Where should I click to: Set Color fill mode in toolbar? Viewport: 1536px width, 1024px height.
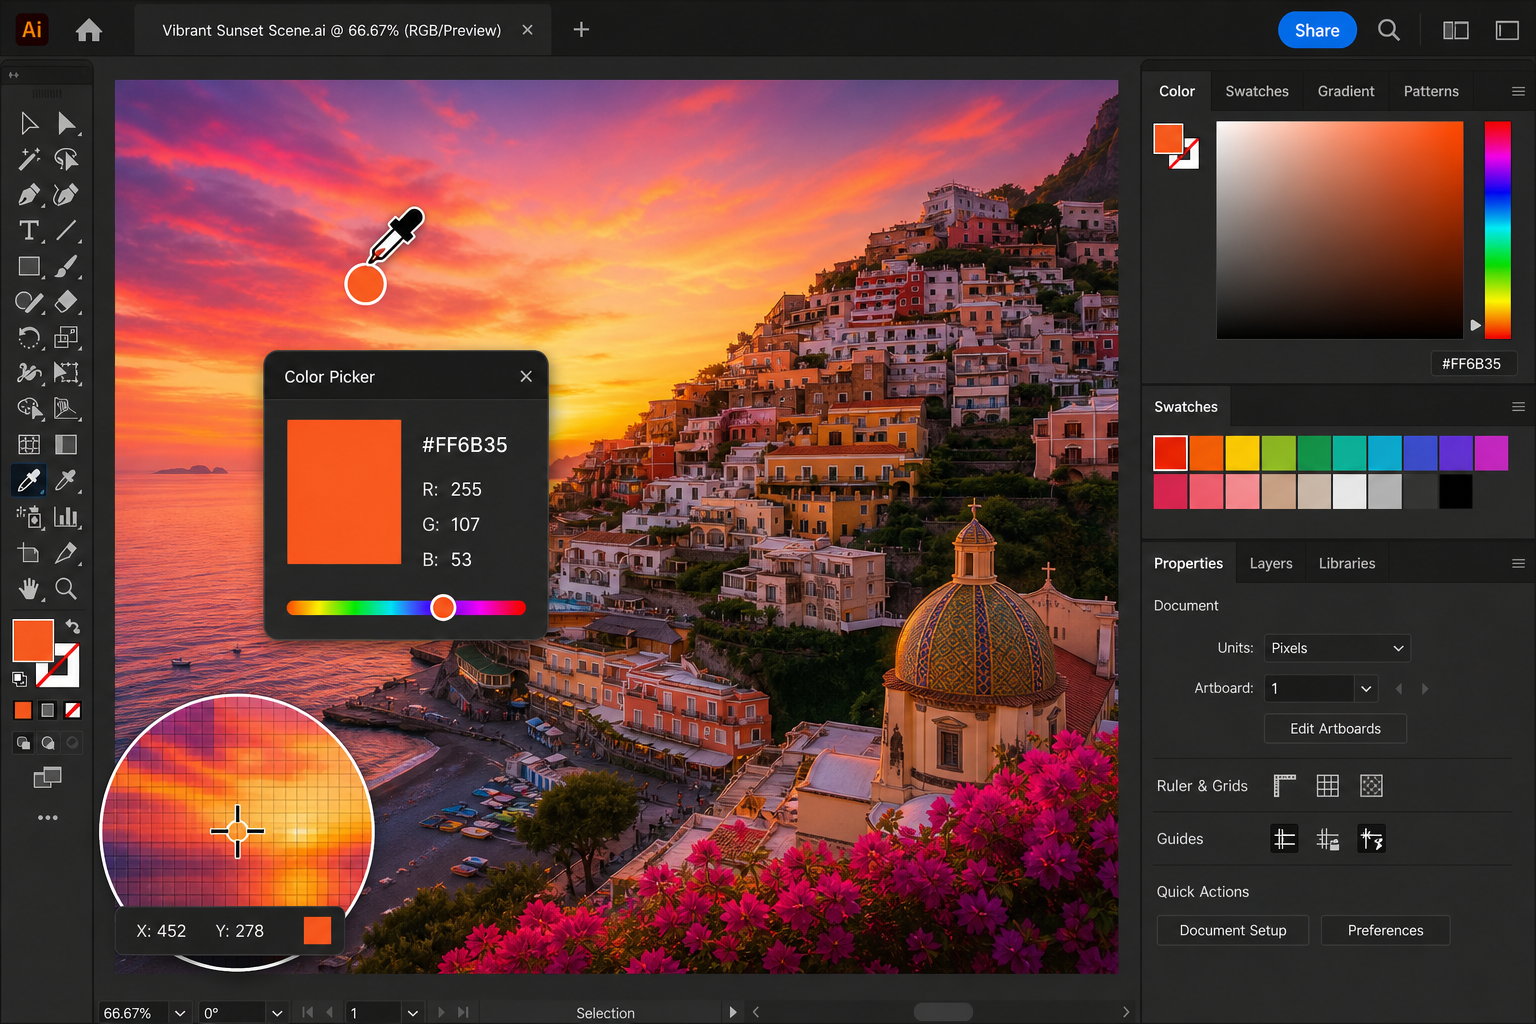click(23, 711)
